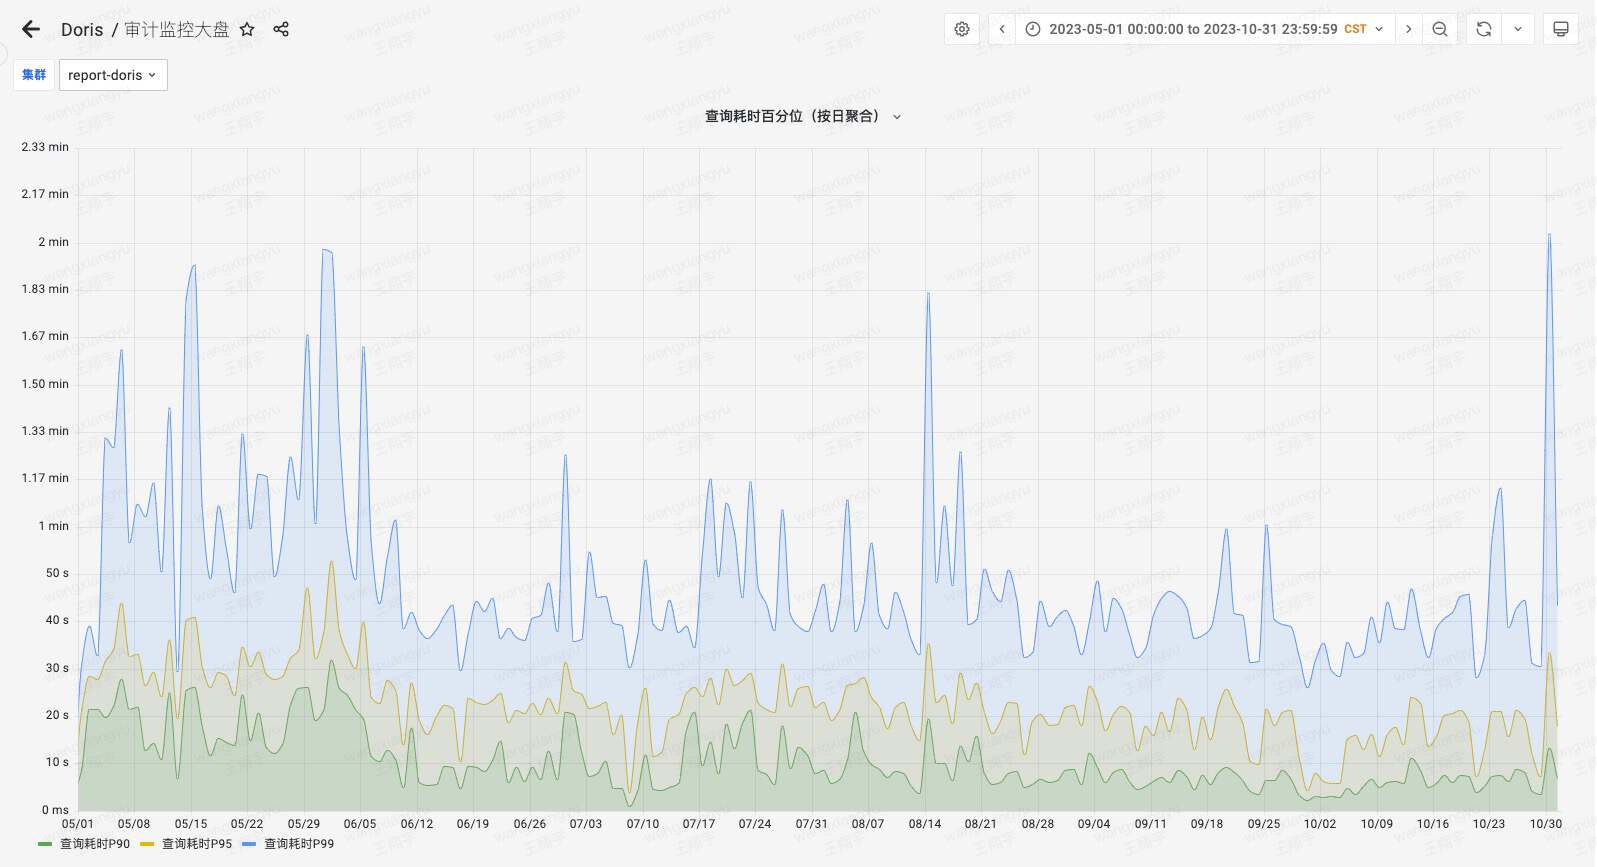Viewport: 1597px width, 867px height.
Task: Click the 0 ms y-axis label
Action: pyautogui.click(x=55, y=810)
